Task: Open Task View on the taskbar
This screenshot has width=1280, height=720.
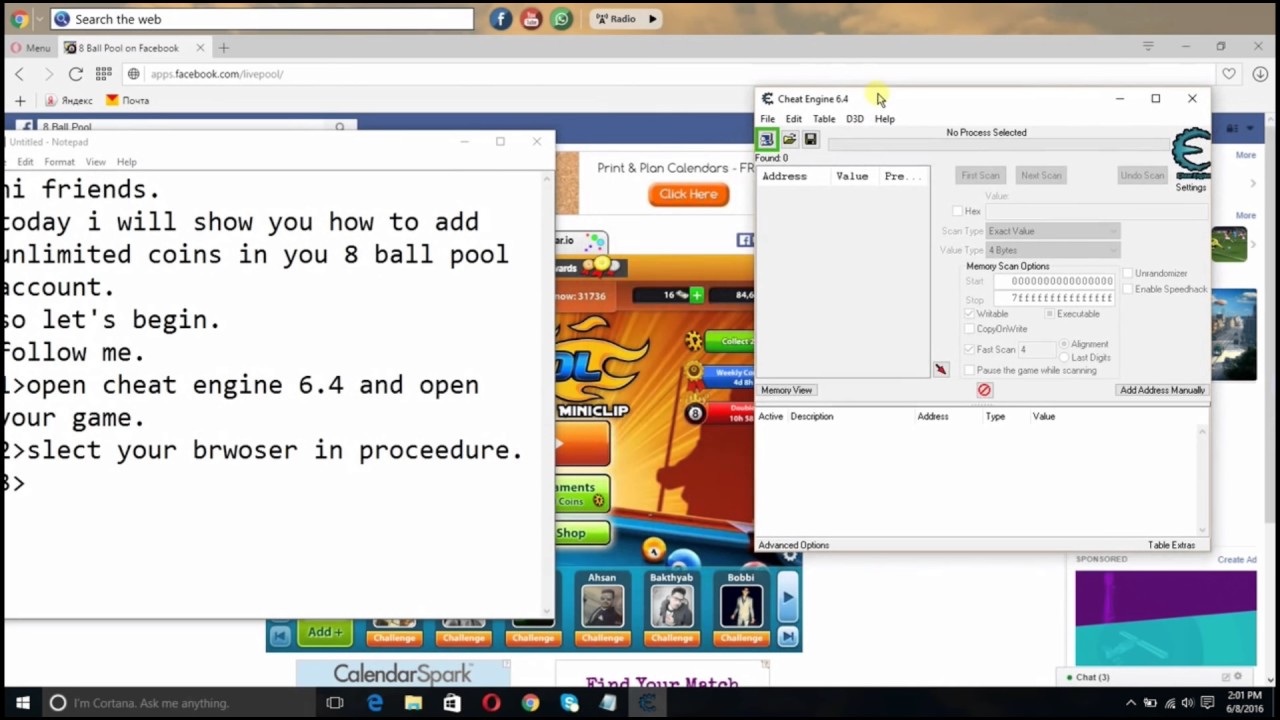Action: [335, 703]
